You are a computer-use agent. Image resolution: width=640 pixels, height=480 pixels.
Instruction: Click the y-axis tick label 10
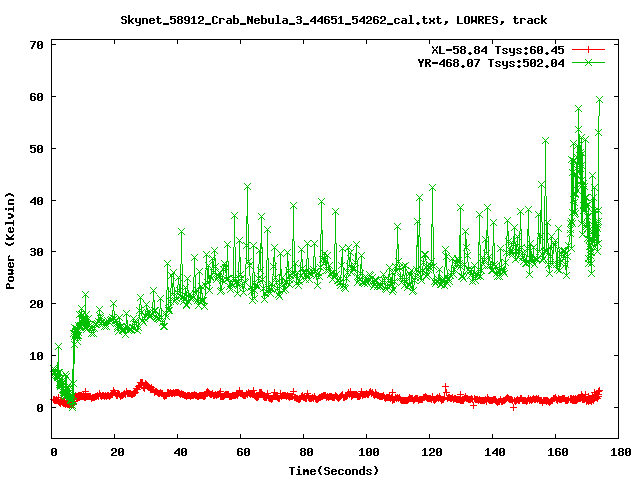[36, 356]
